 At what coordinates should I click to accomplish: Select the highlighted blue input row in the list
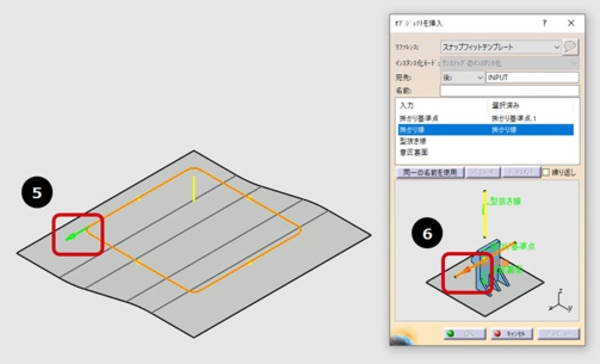point(486,130)
